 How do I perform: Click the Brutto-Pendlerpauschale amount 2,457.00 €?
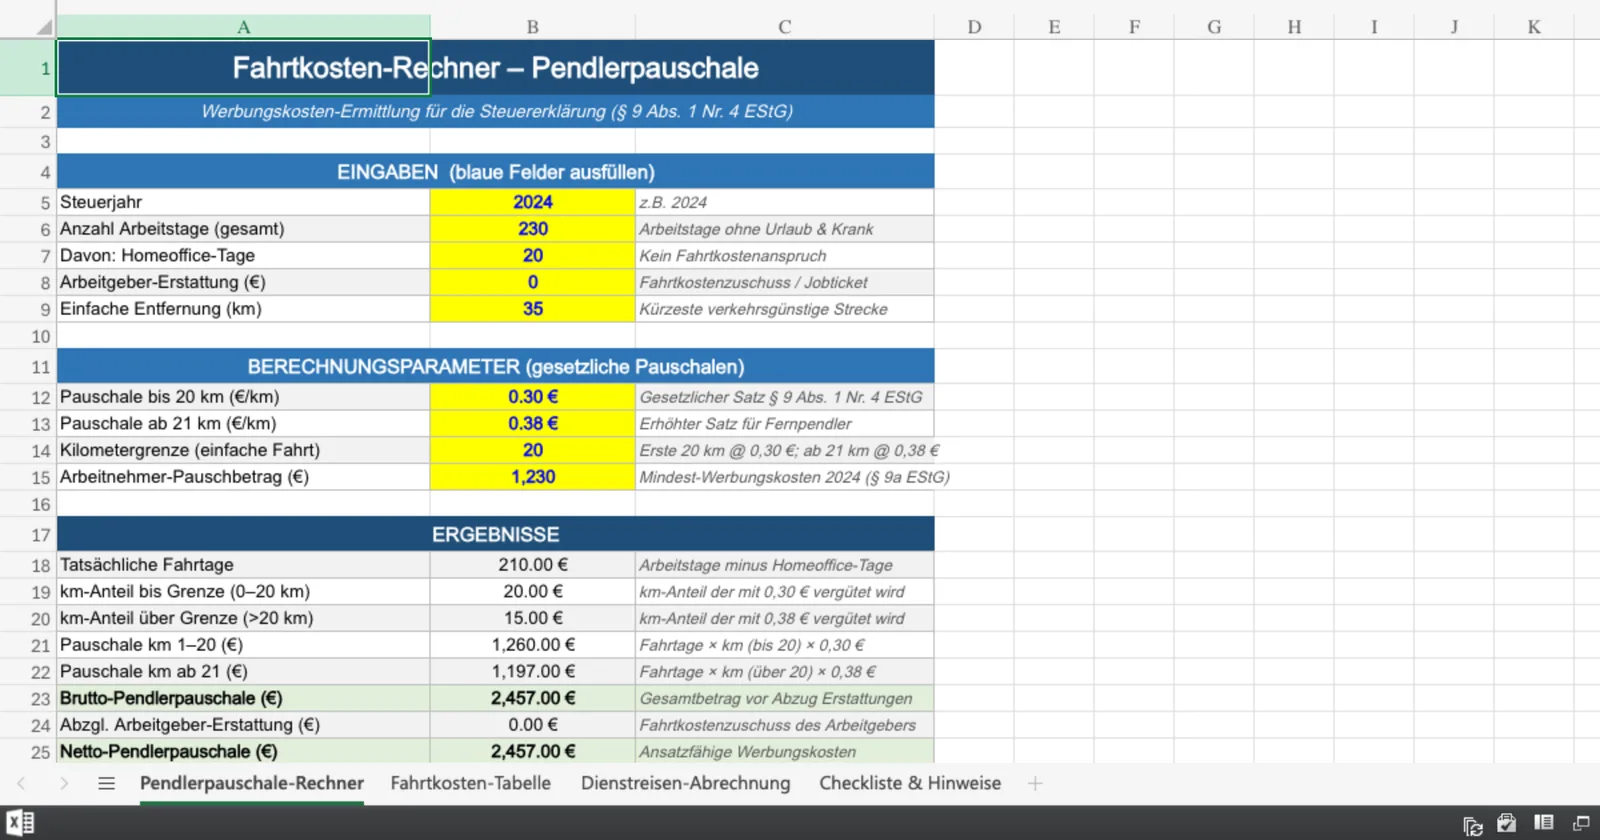click(533, 698)
